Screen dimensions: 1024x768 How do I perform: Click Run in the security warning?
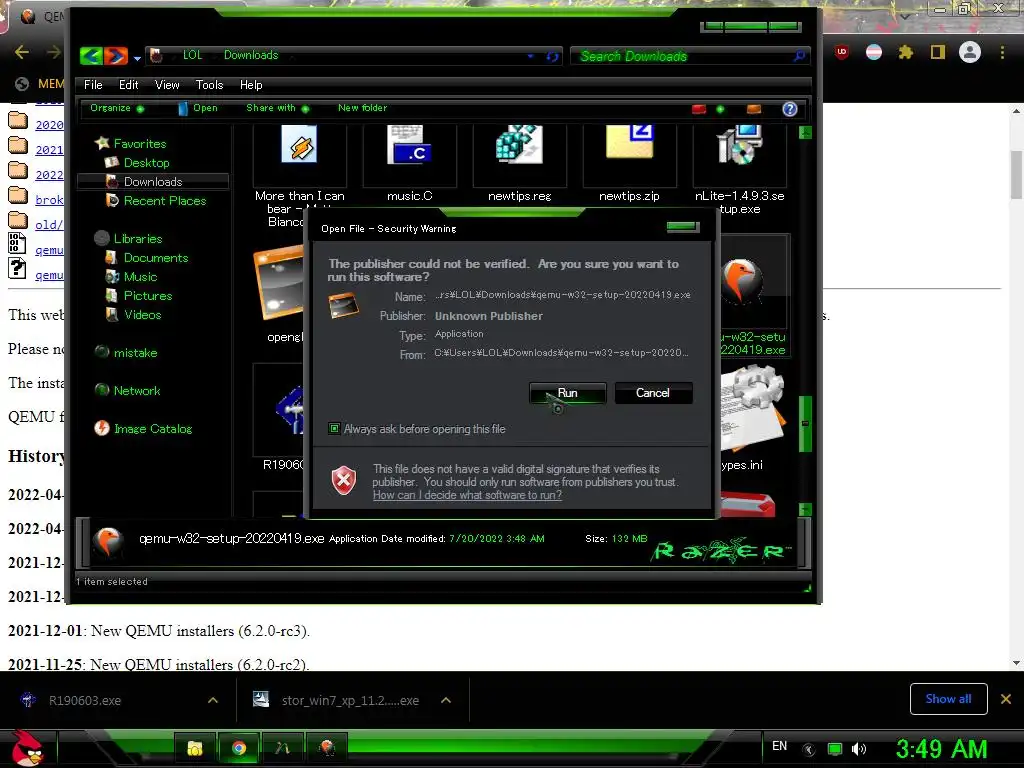[x=568, y=393]
